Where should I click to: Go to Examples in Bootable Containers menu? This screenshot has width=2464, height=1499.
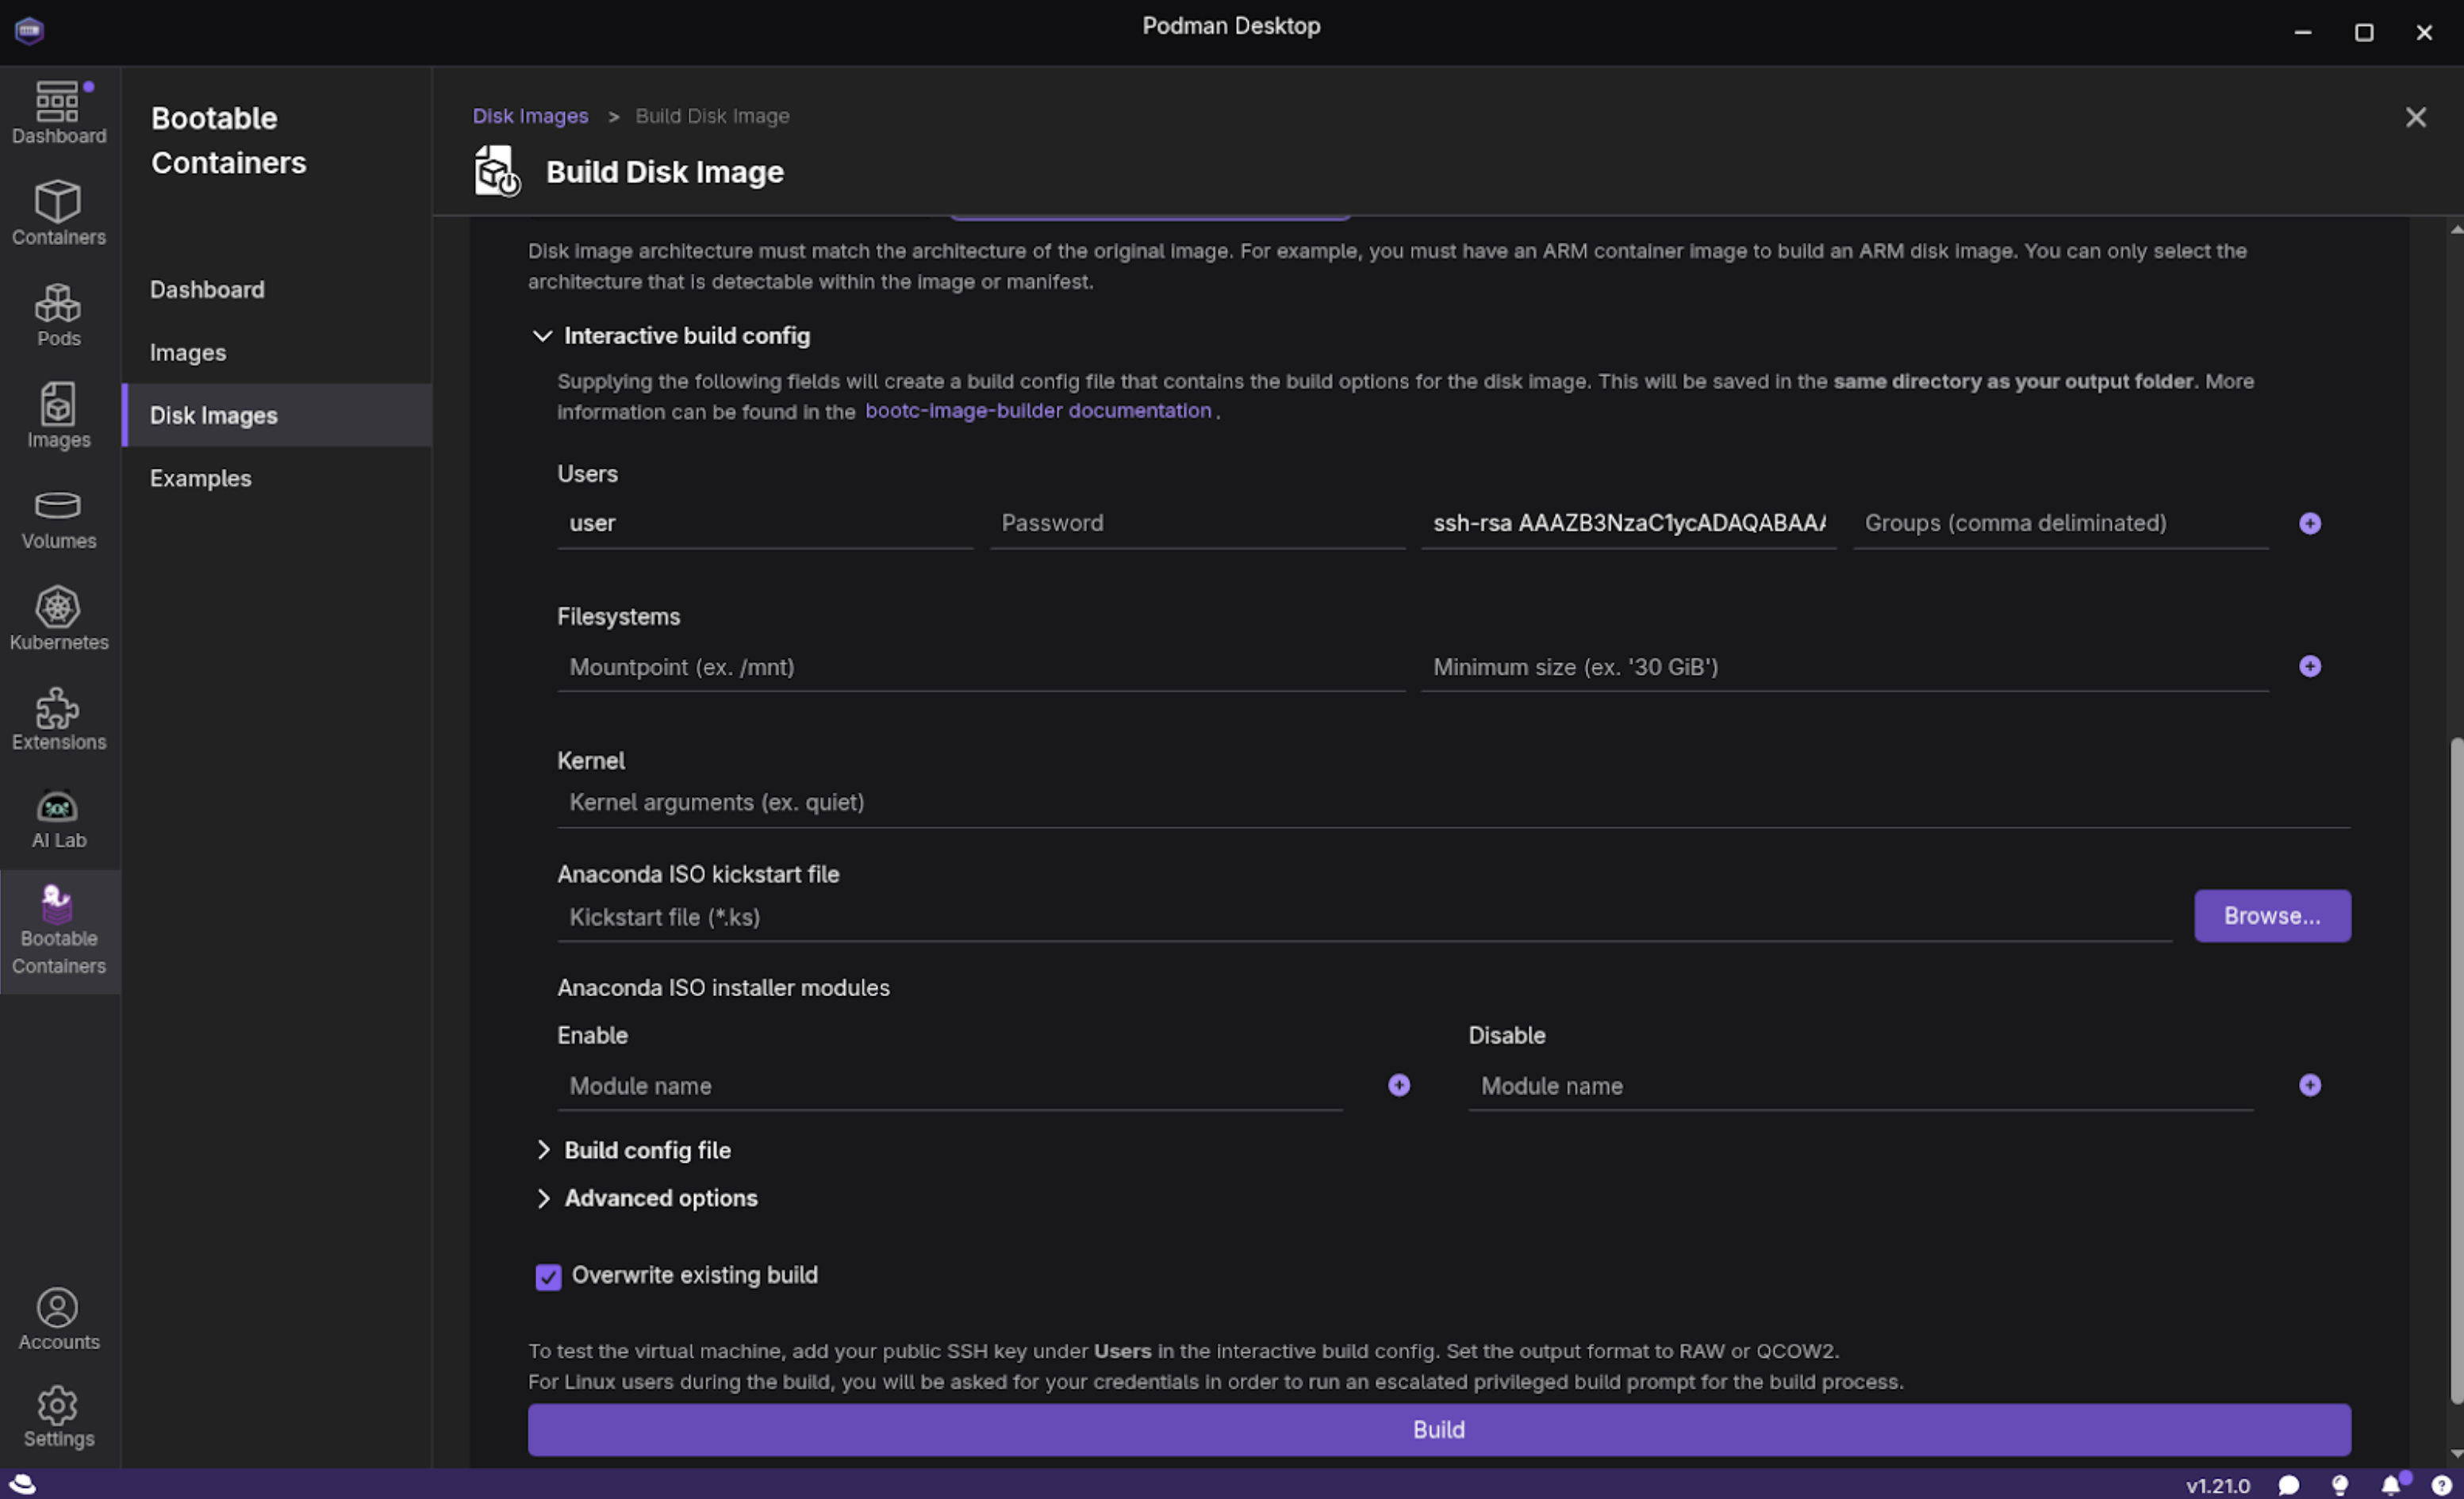point(200,478)
